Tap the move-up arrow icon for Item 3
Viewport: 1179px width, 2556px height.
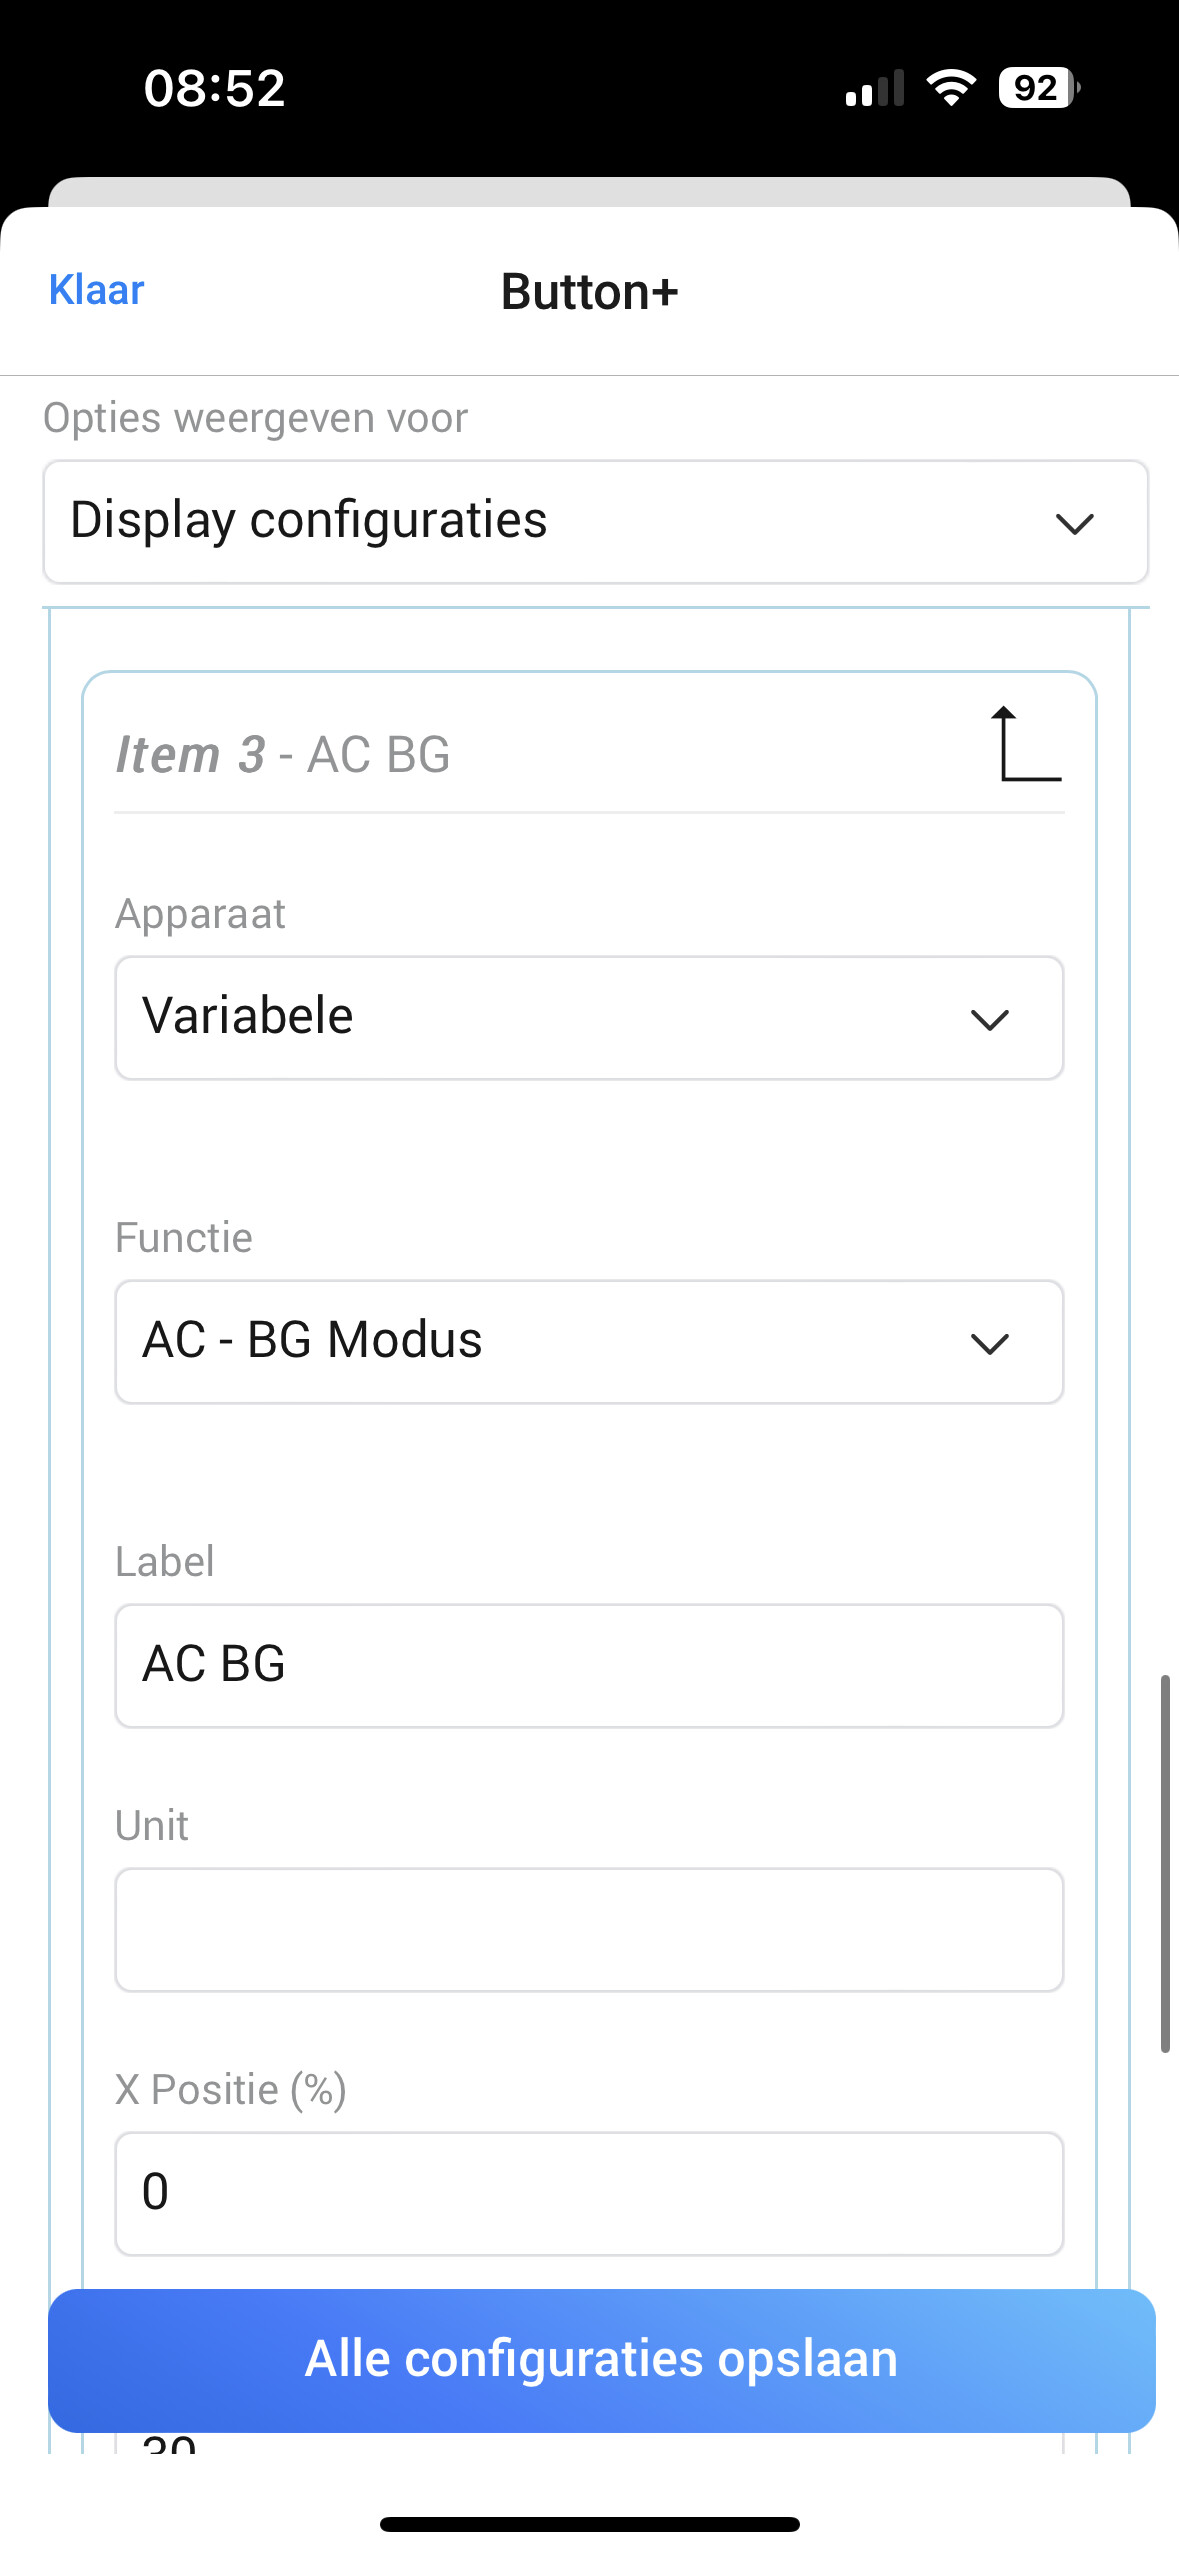coord(1027,745)
